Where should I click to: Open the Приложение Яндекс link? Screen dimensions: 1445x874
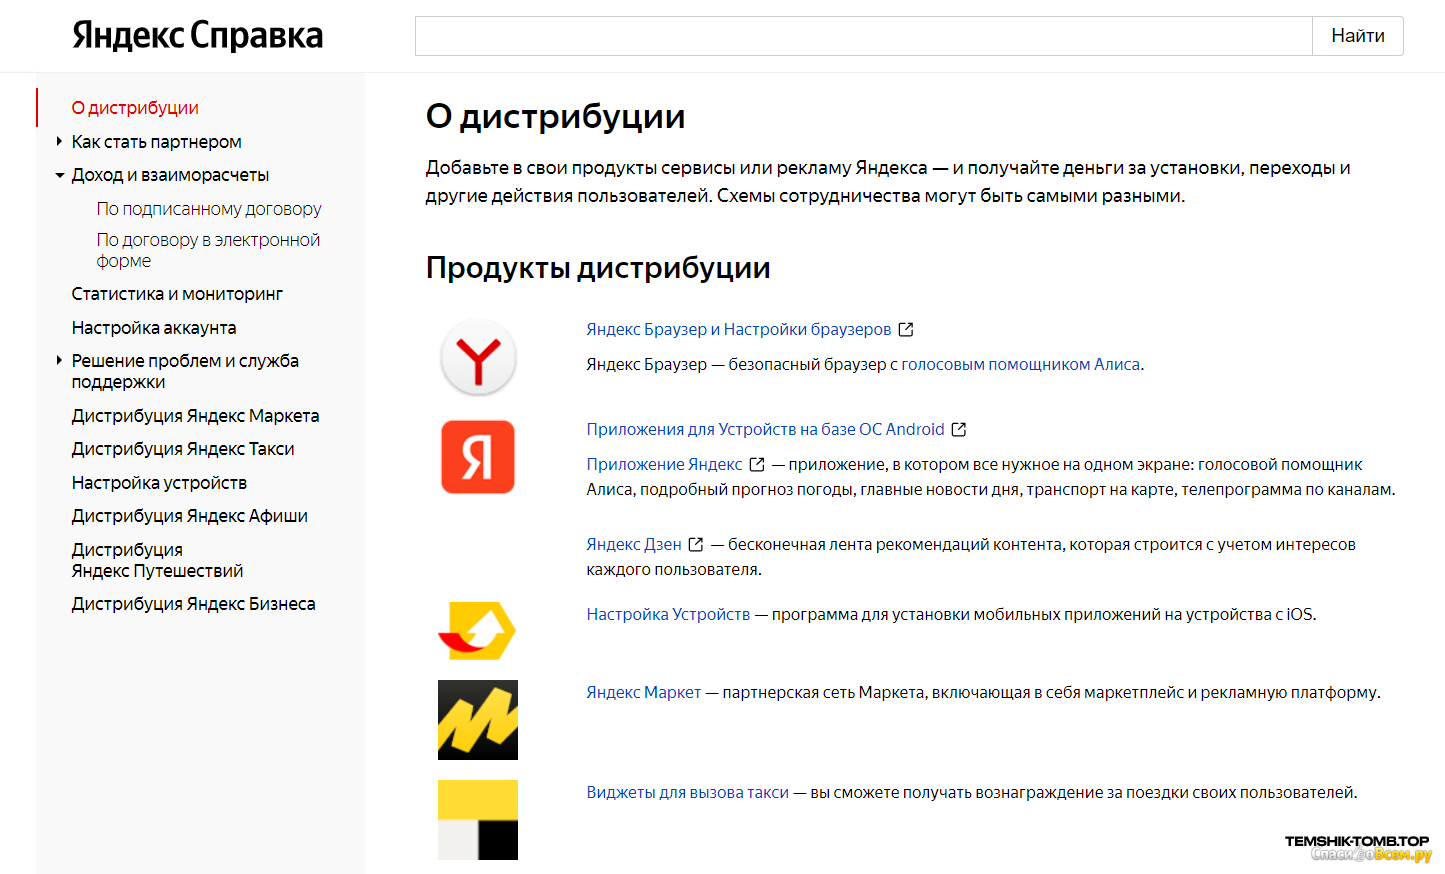[x=664, y=464]
